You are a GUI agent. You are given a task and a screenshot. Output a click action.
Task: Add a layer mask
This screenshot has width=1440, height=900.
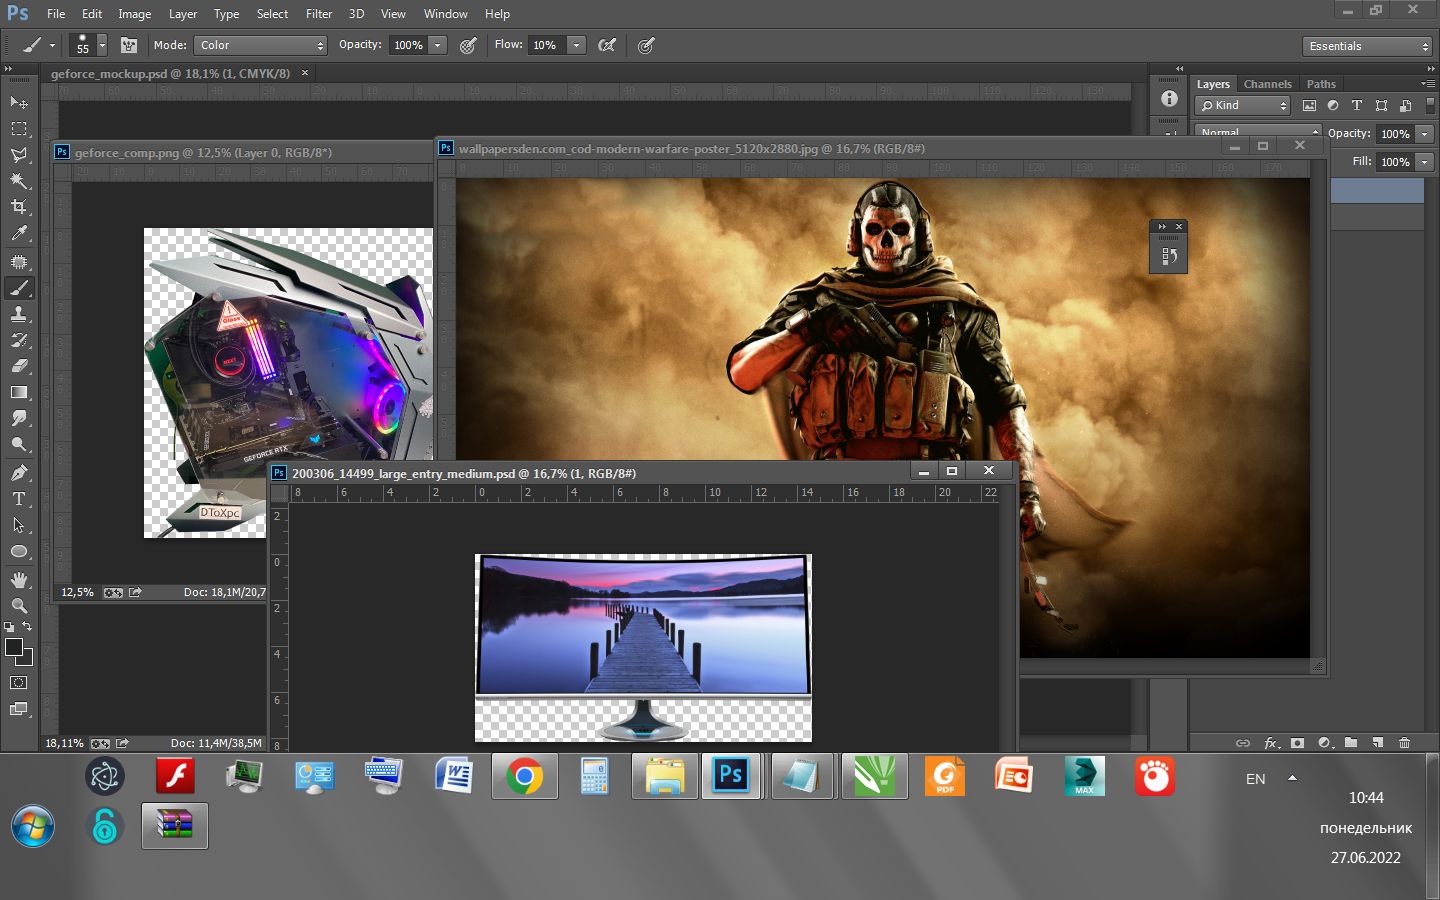point(1297,743)
